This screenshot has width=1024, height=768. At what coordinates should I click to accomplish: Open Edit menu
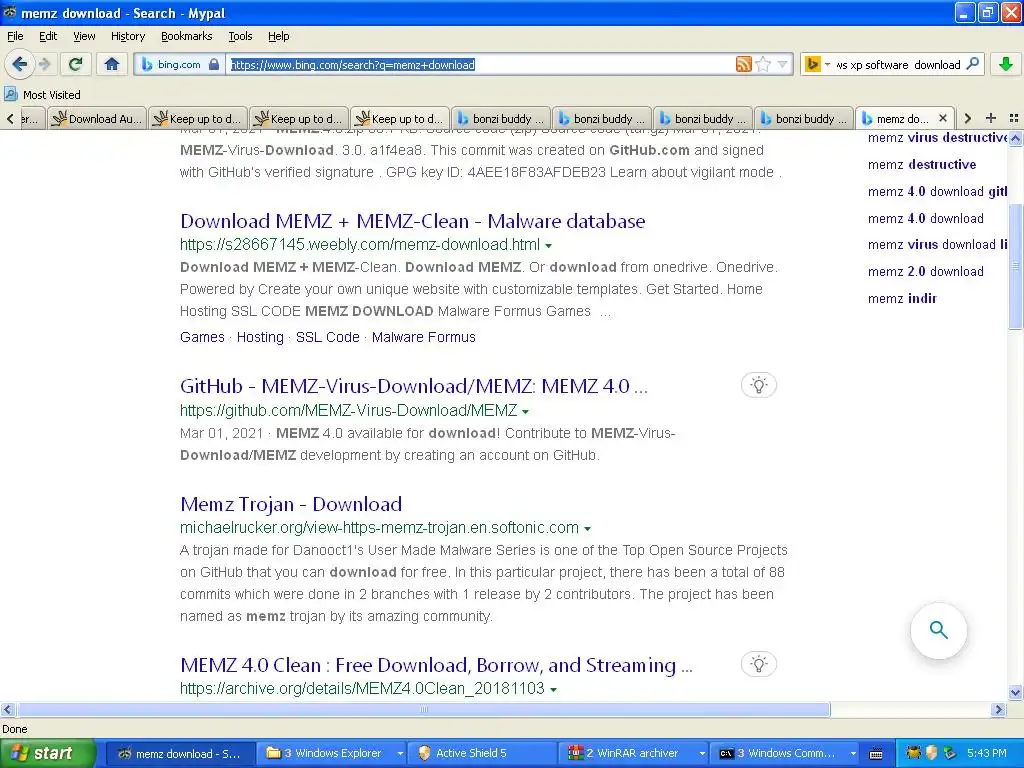pyautogui.click(x=48, y=36)
